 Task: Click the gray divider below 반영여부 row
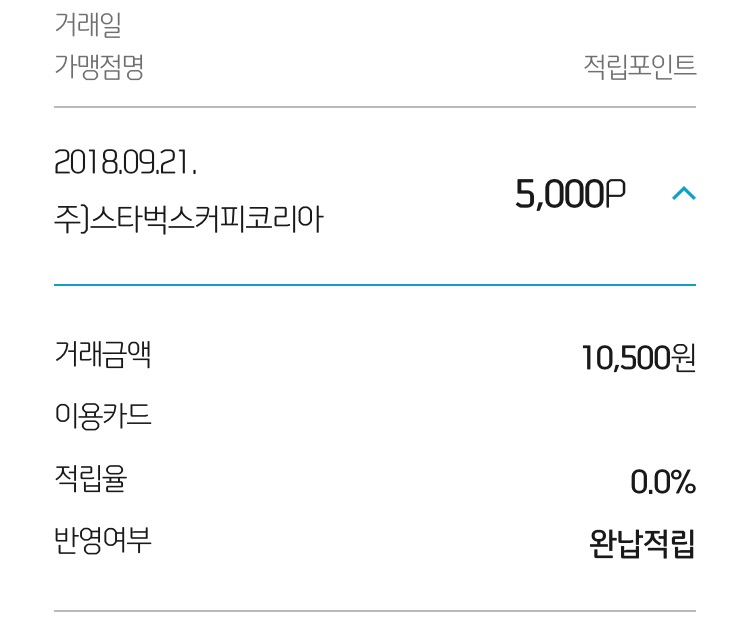coord(375,610)
